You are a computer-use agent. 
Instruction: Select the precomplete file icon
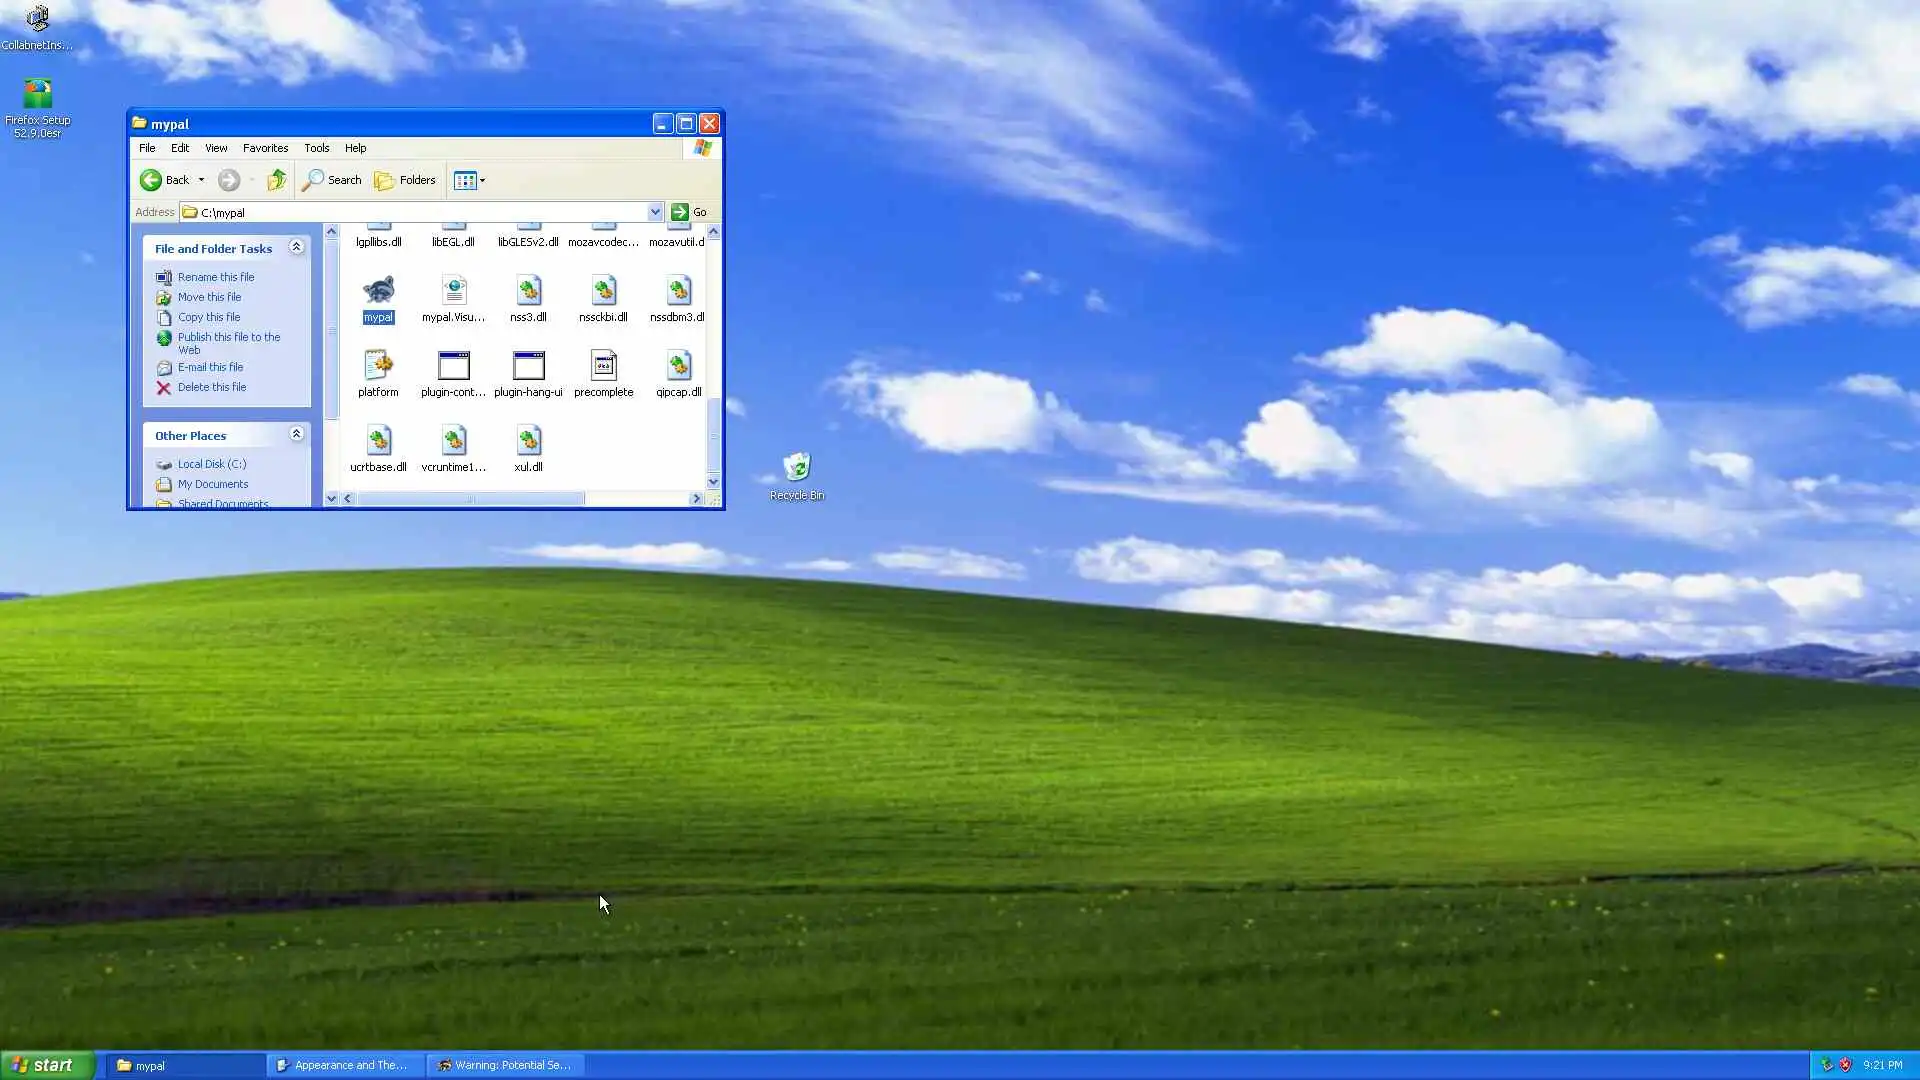click(603, 366)
